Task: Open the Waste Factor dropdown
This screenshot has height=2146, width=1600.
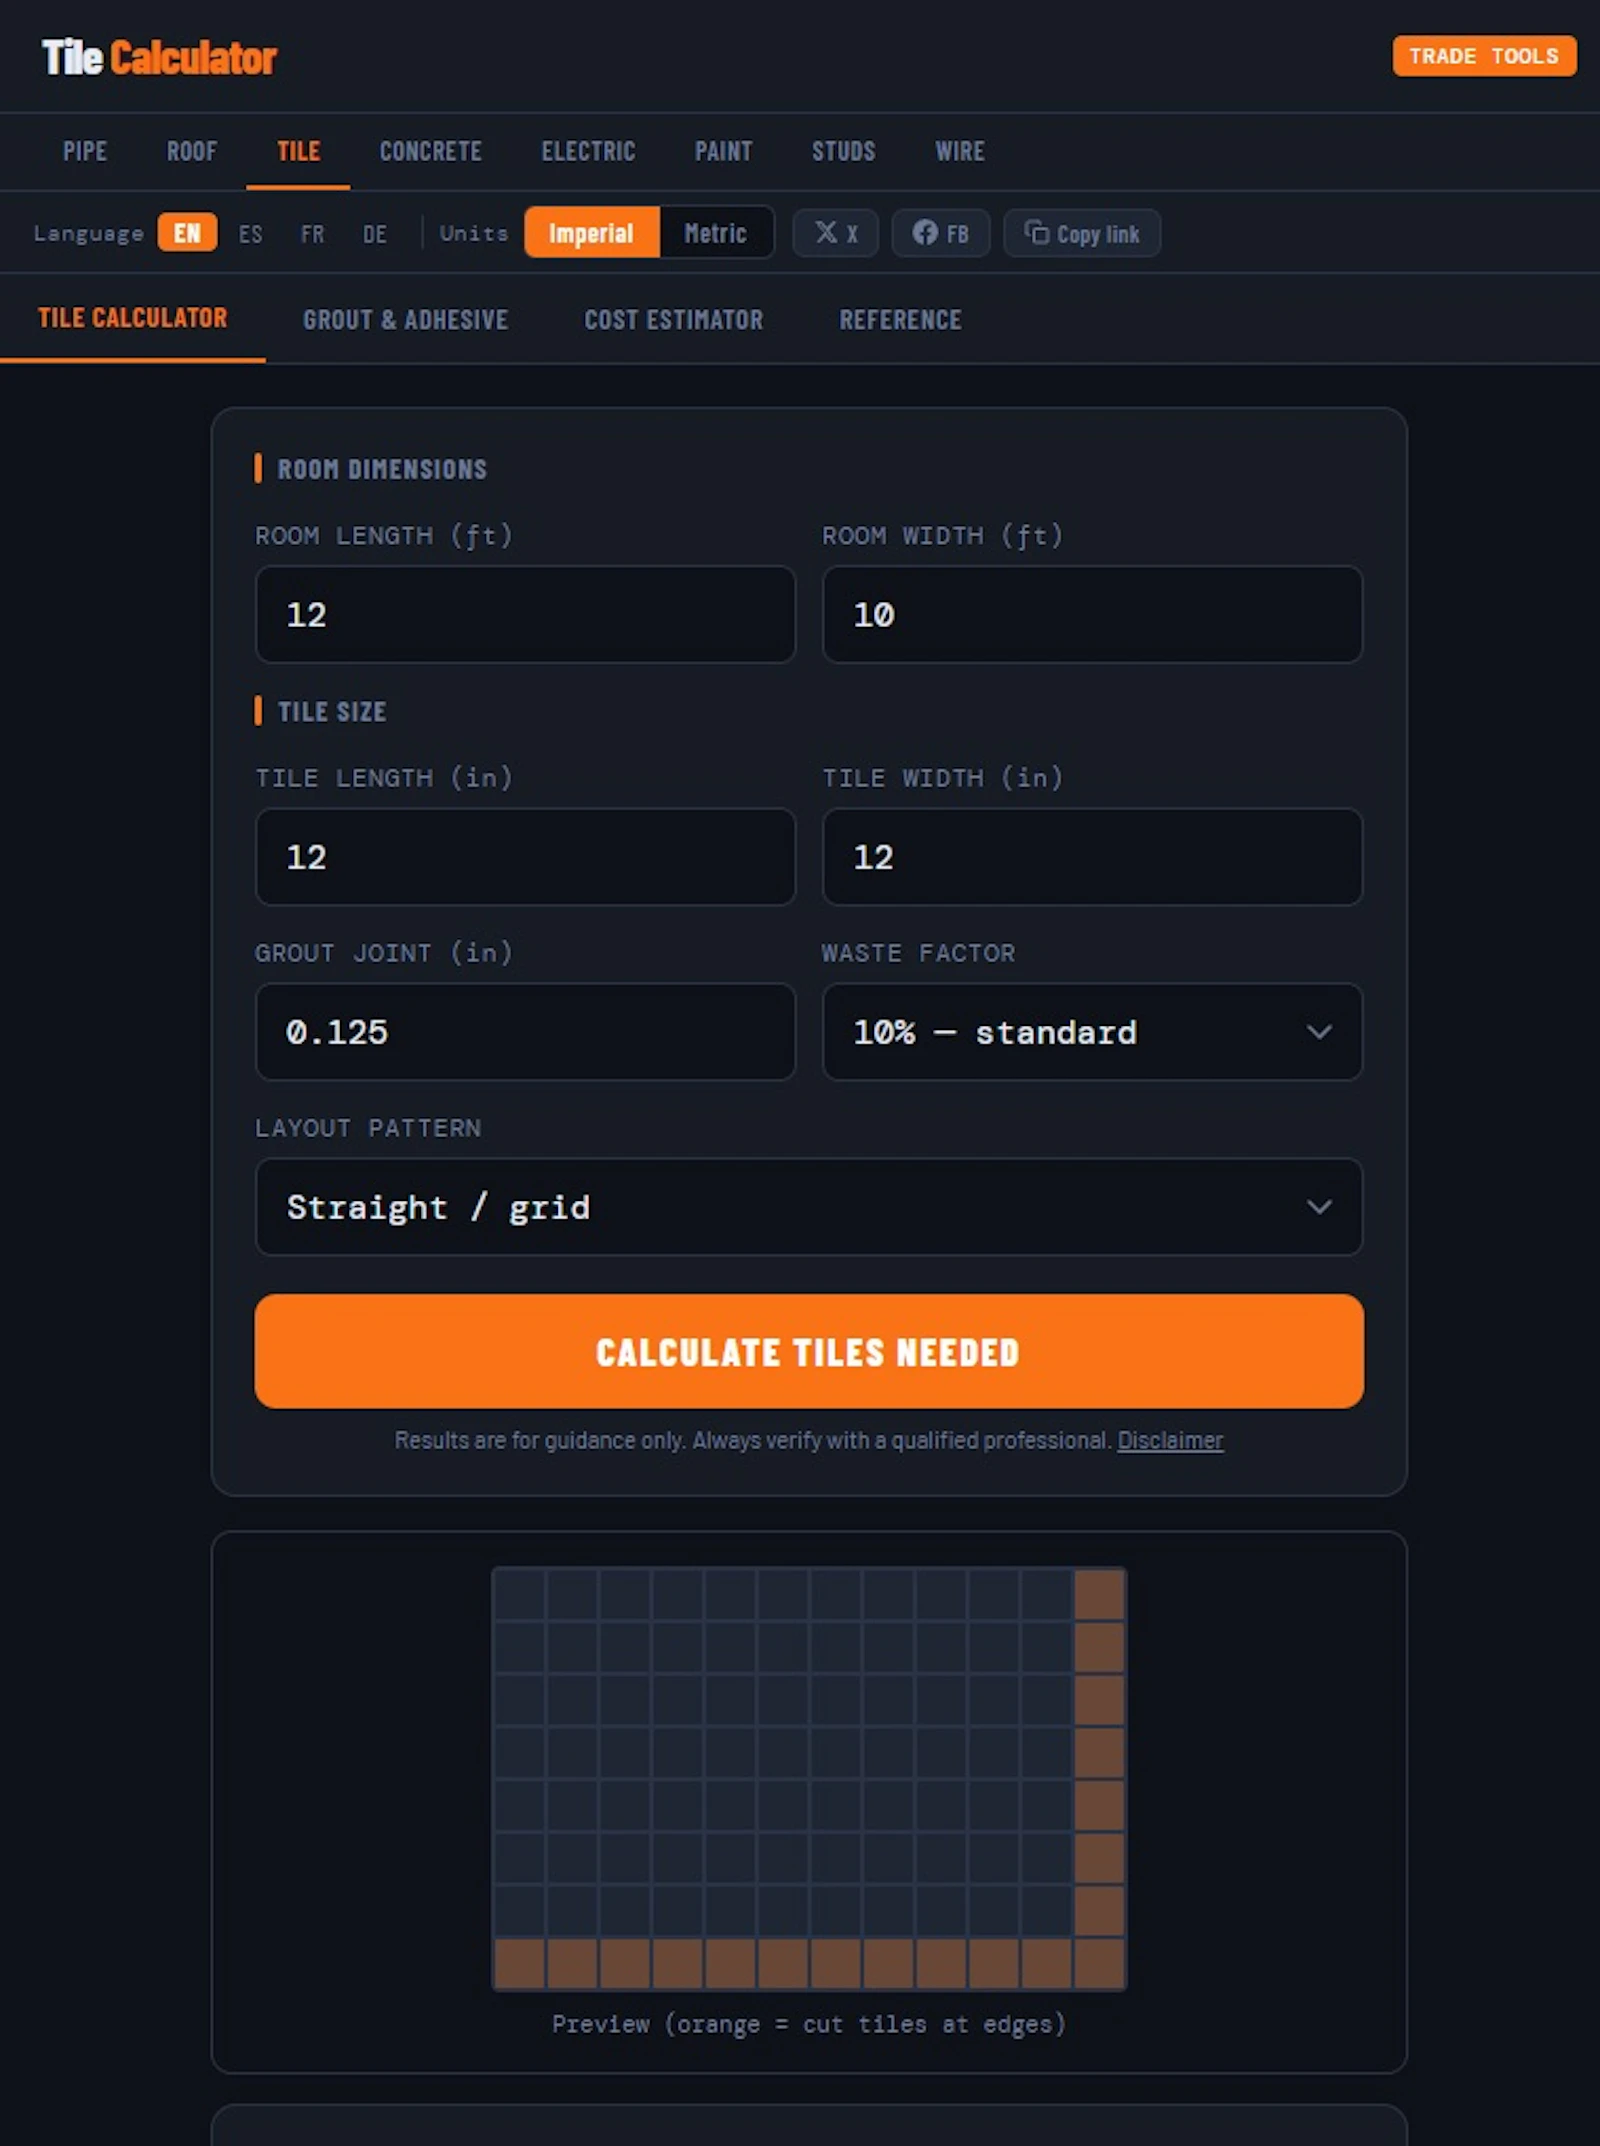Action: click(1092, 1032)
